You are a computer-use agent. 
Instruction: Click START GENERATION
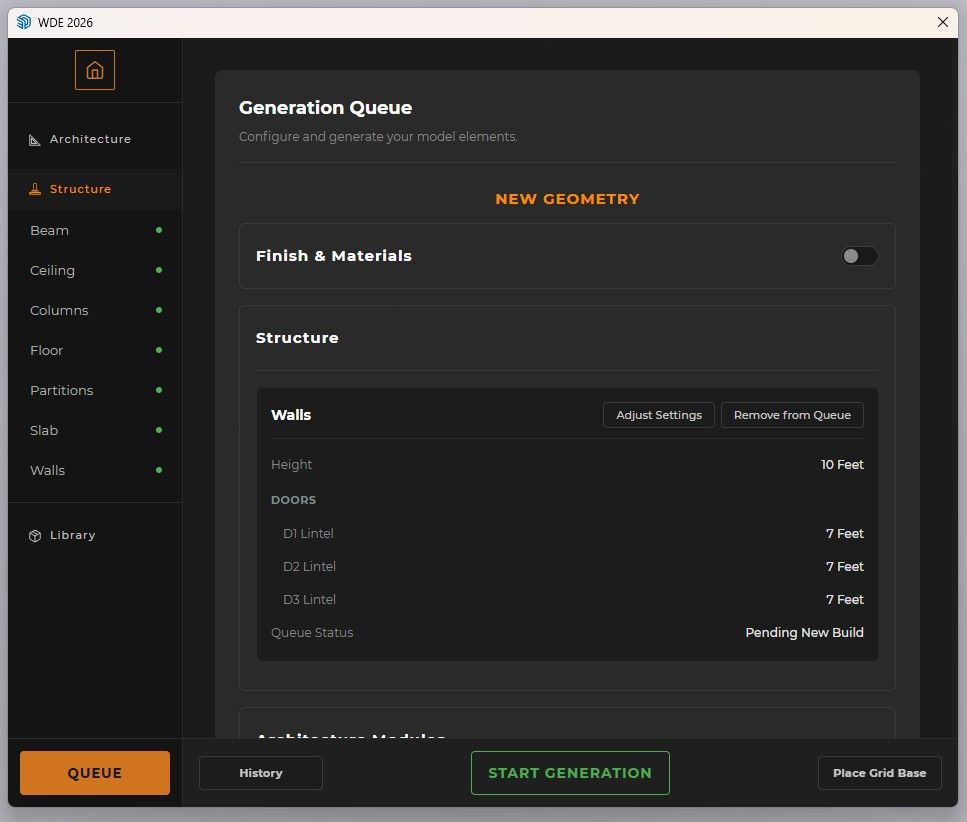coord(570,773)
